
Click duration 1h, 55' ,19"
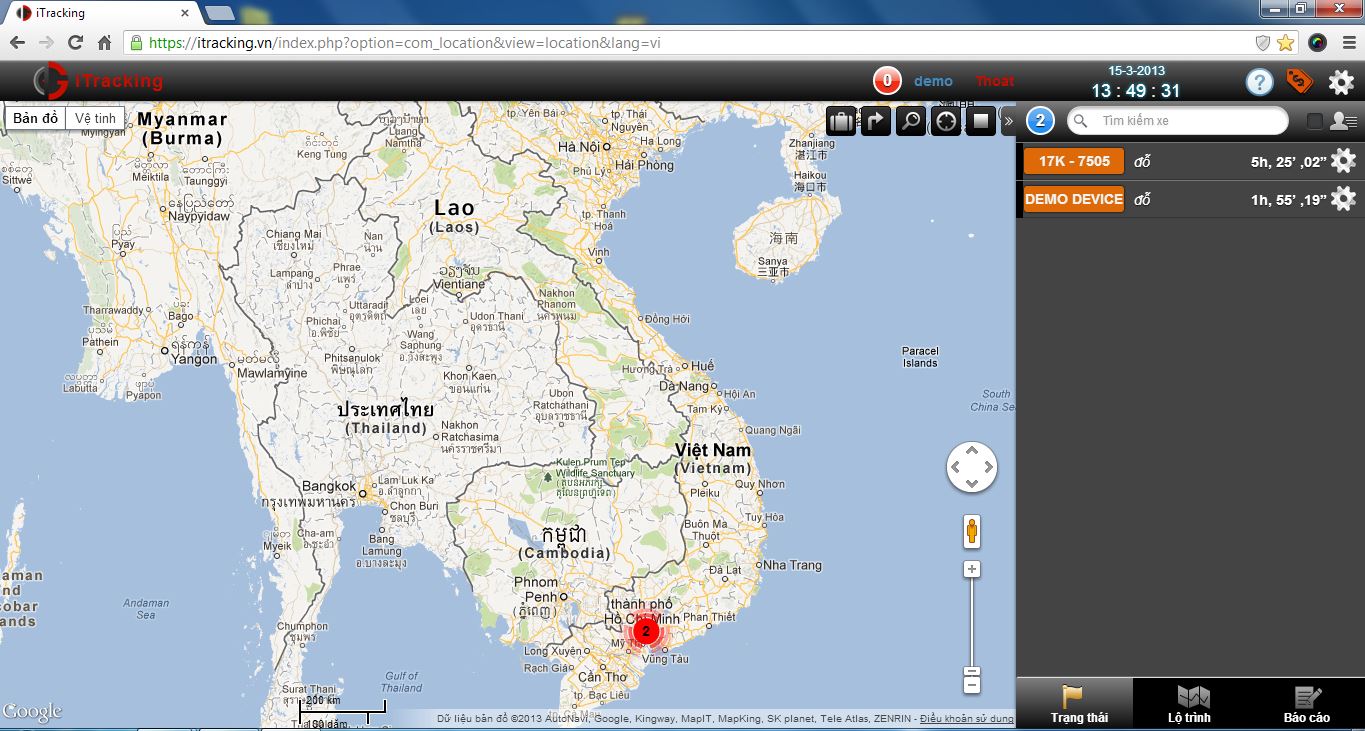click(1288, 199)
